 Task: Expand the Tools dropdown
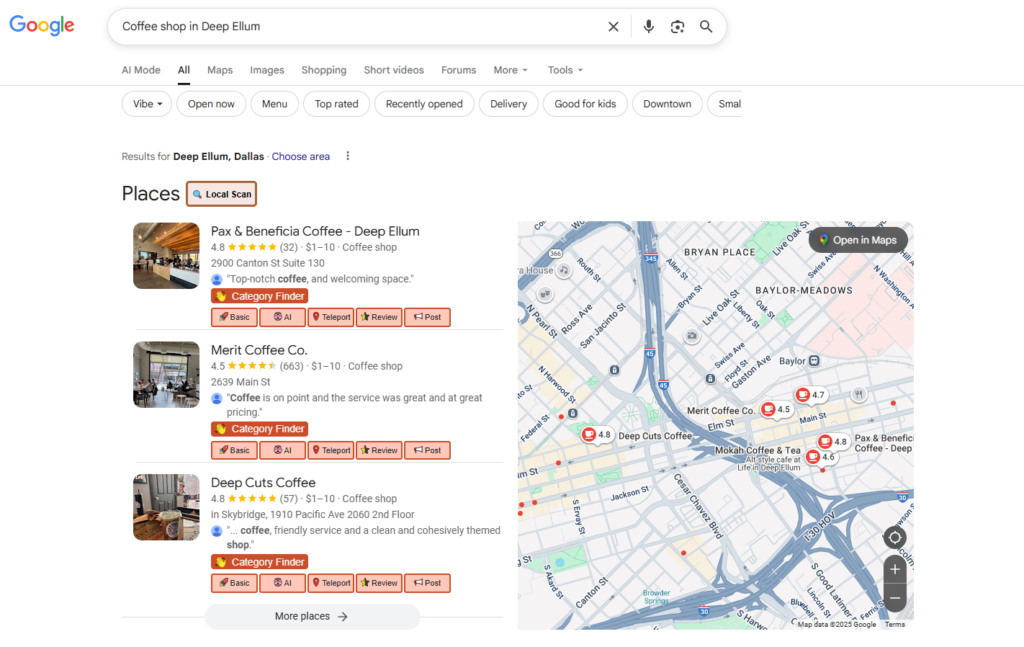click(565, 70)
